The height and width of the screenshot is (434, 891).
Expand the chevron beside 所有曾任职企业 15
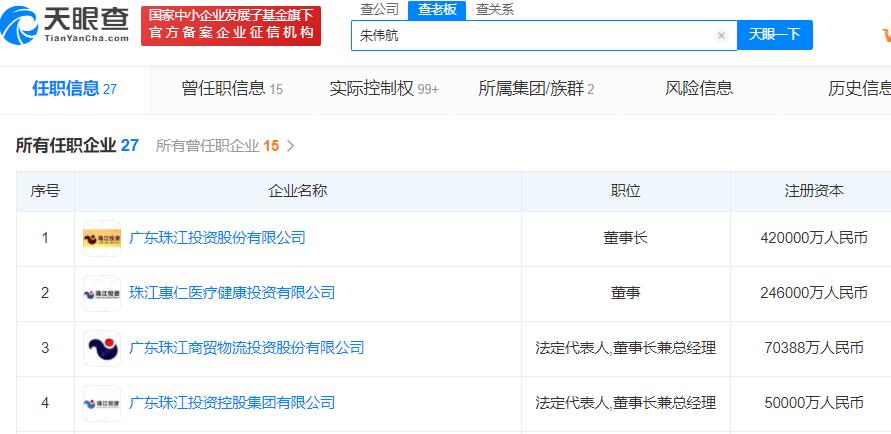click(x=290, y=146)
